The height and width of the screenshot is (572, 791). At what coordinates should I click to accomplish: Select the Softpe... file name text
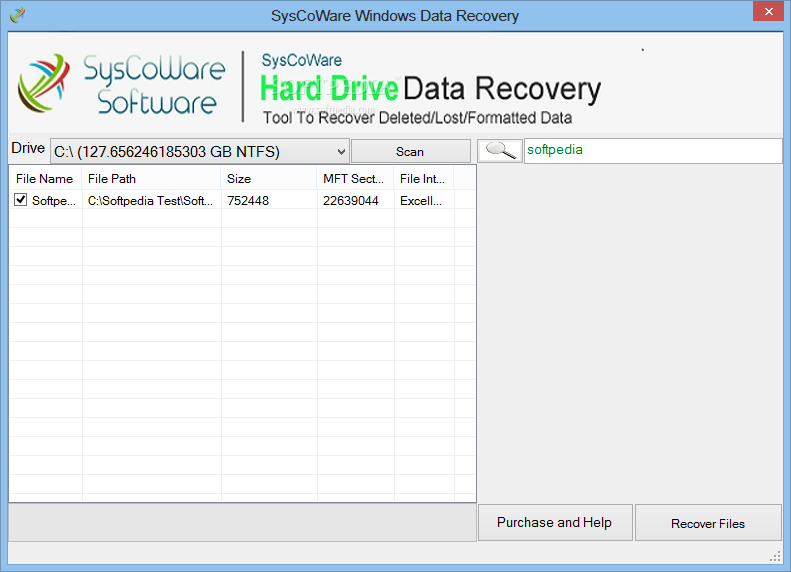click(x=54, y=200)
